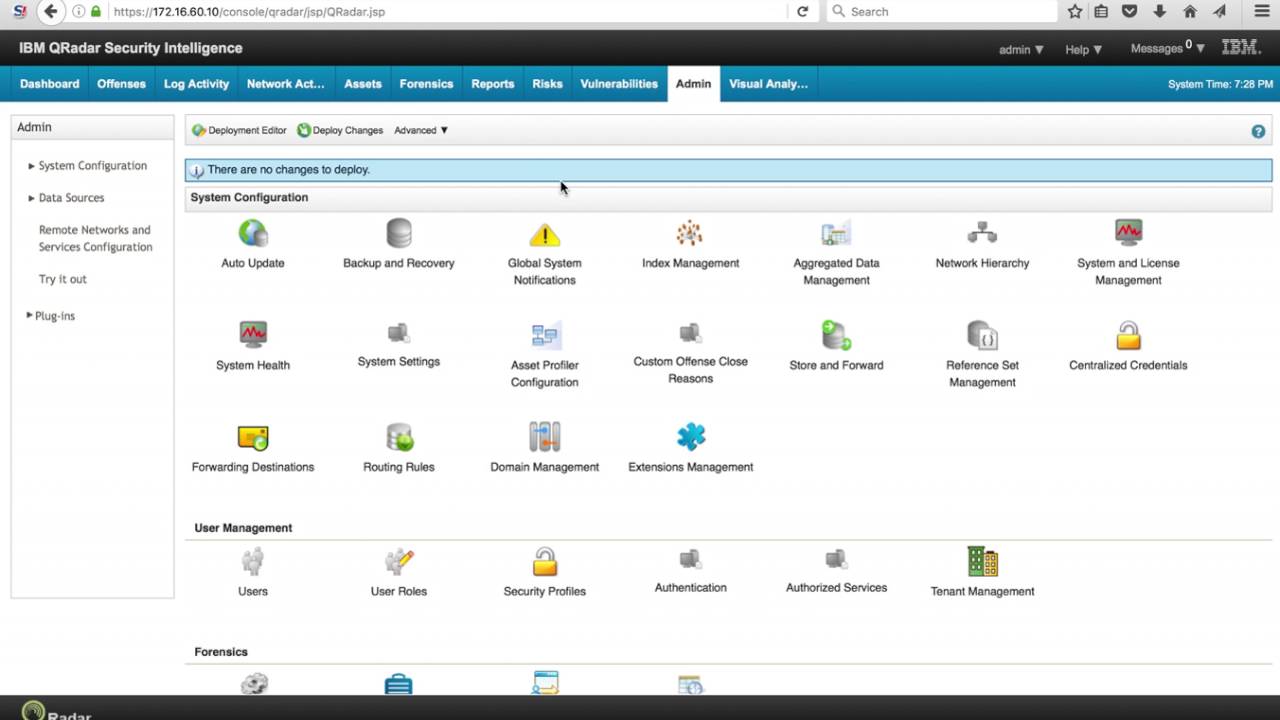This screenshot has height=720, width=1280.
Task: Open Forwarding Destinations
Action: 253,449
